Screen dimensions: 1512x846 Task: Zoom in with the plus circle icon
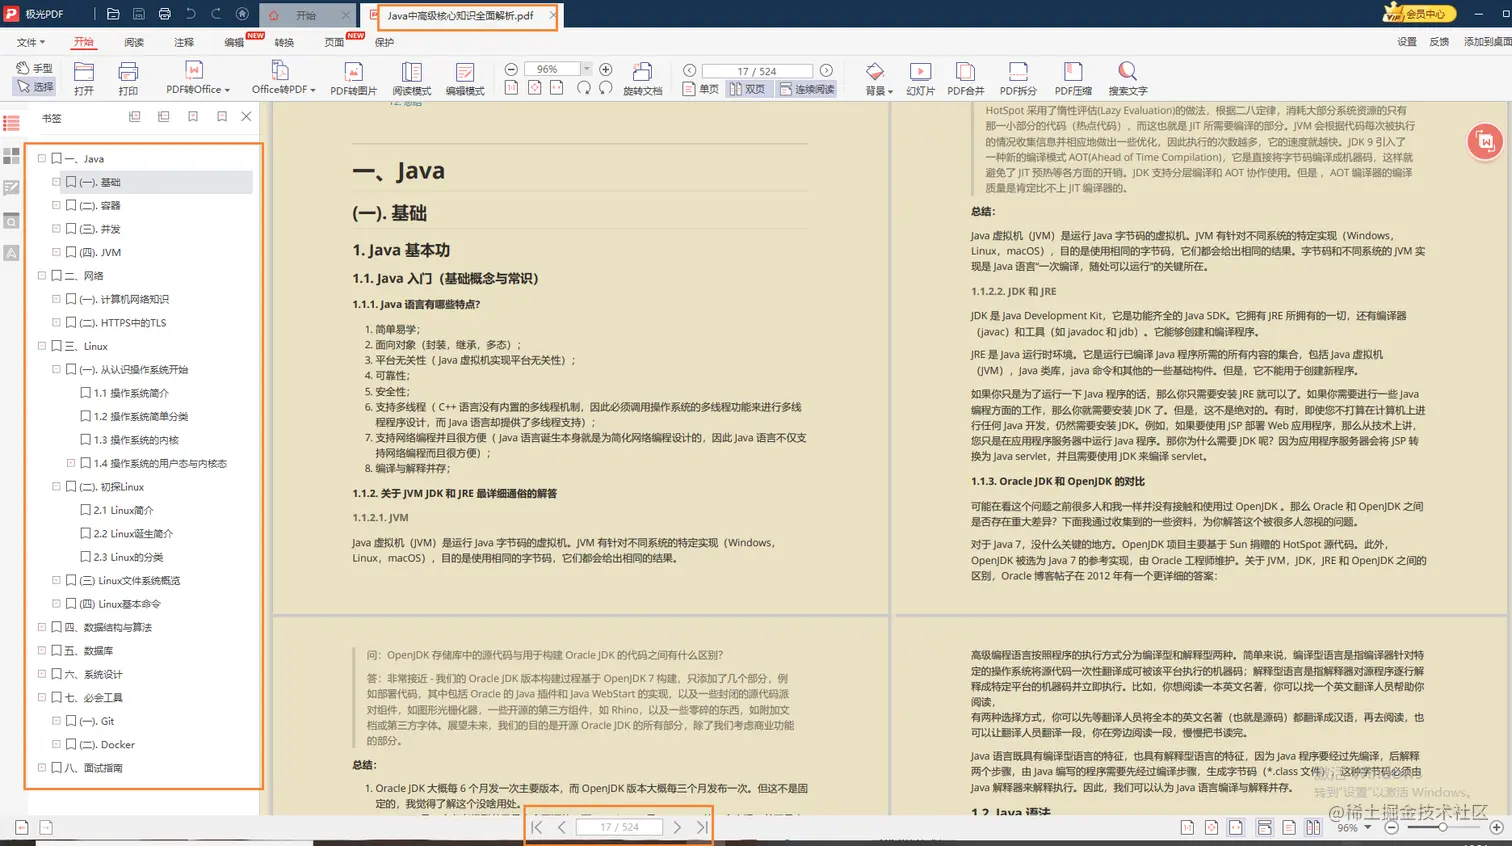pyautogui.click(x=605, y=69)
